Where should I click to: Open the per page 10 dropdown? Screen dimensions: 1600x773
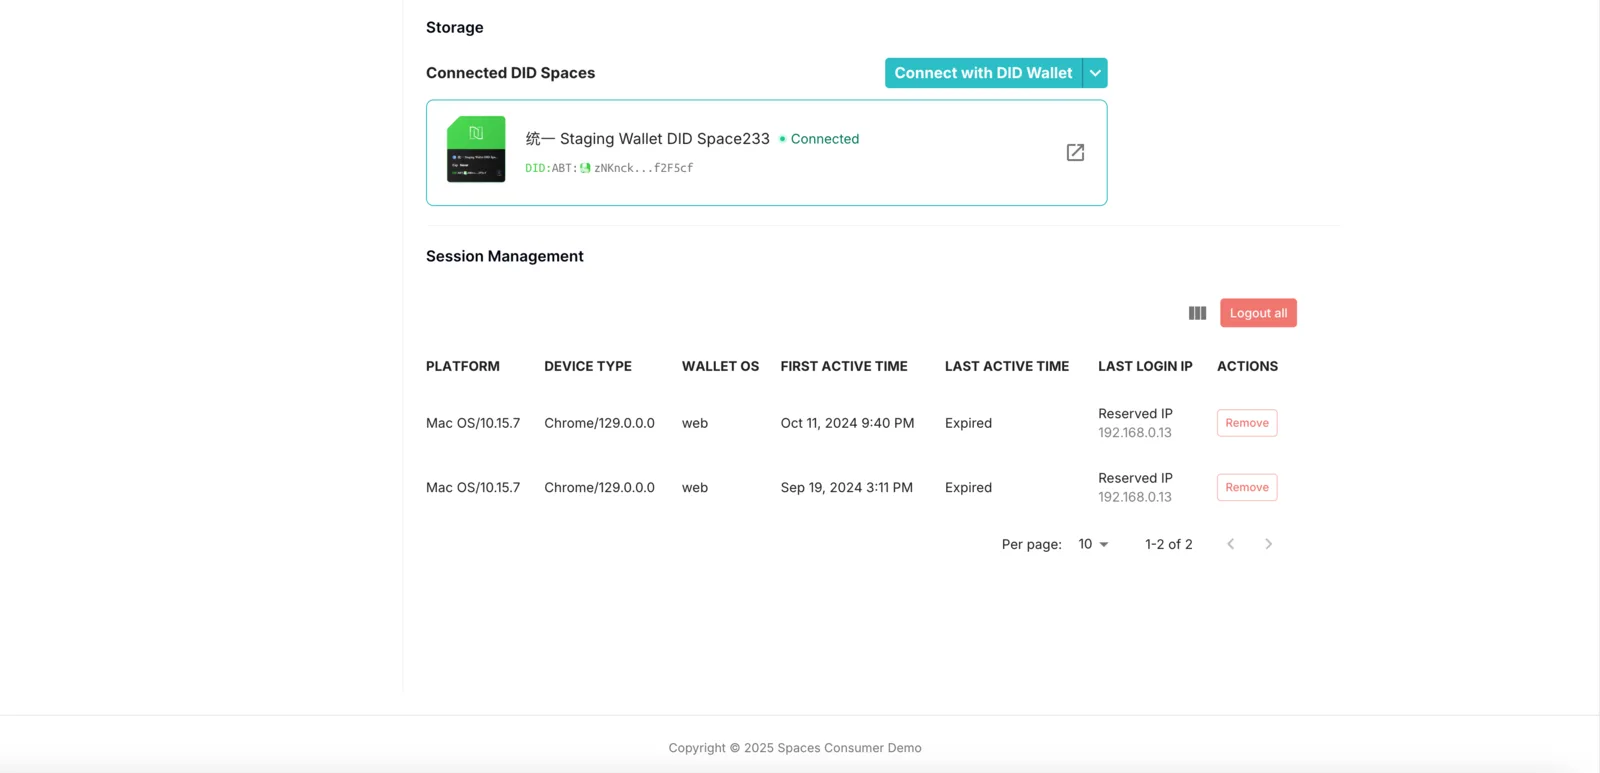(x=1093, y=544)
